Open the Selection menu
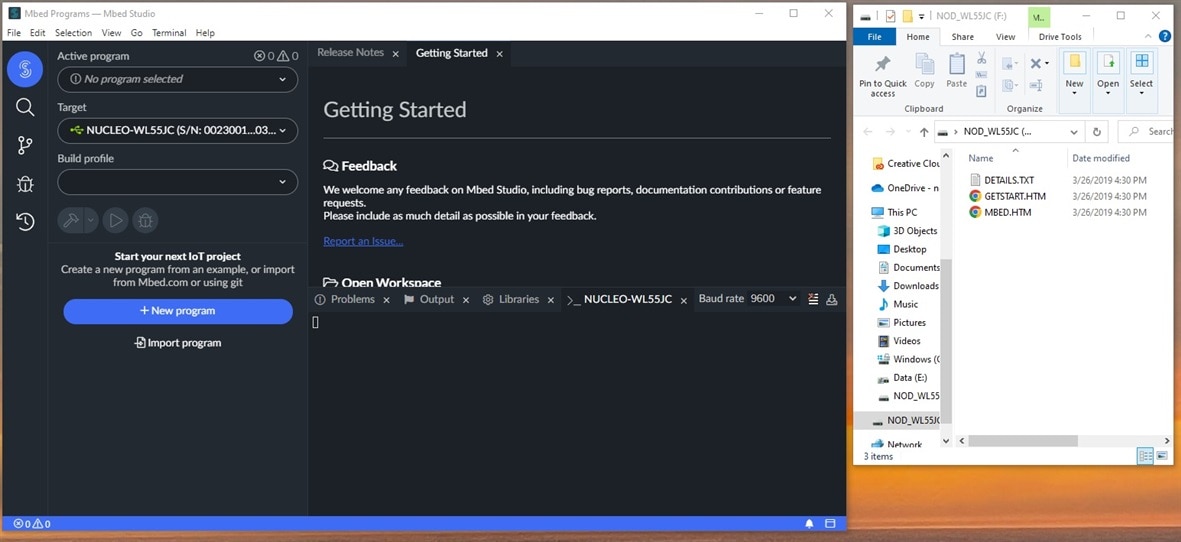The width and height of the screenshot is (1181, 542). point(74,33)
